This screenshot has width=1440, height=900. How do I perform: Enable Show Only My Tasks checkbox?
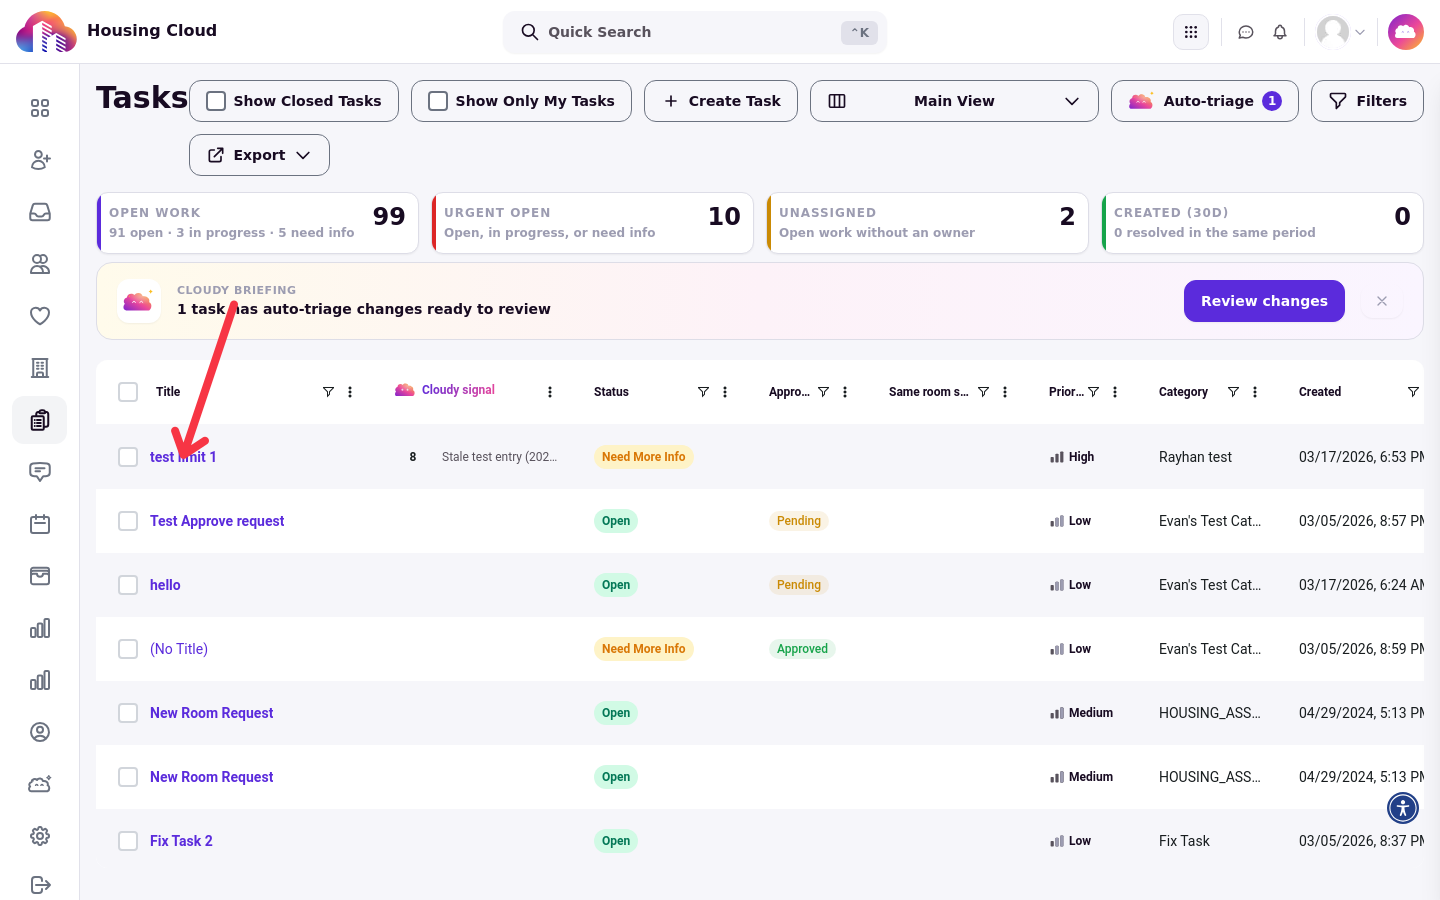pyautogui.click(x=438, y=101)
